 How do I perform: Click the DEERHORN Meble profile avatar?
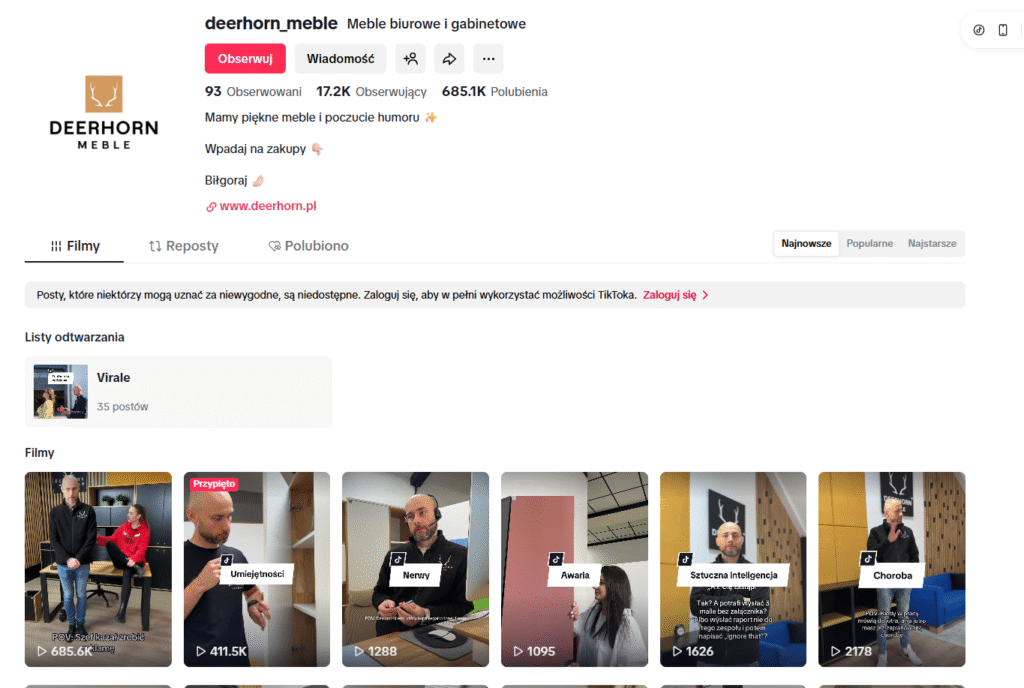tap(104, 112)
